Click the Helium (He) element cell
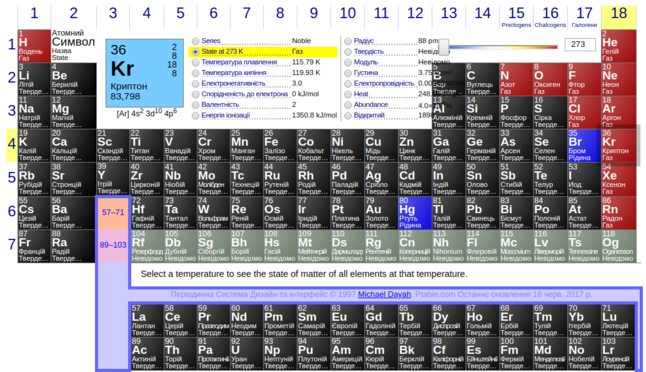 pos(618,46)
